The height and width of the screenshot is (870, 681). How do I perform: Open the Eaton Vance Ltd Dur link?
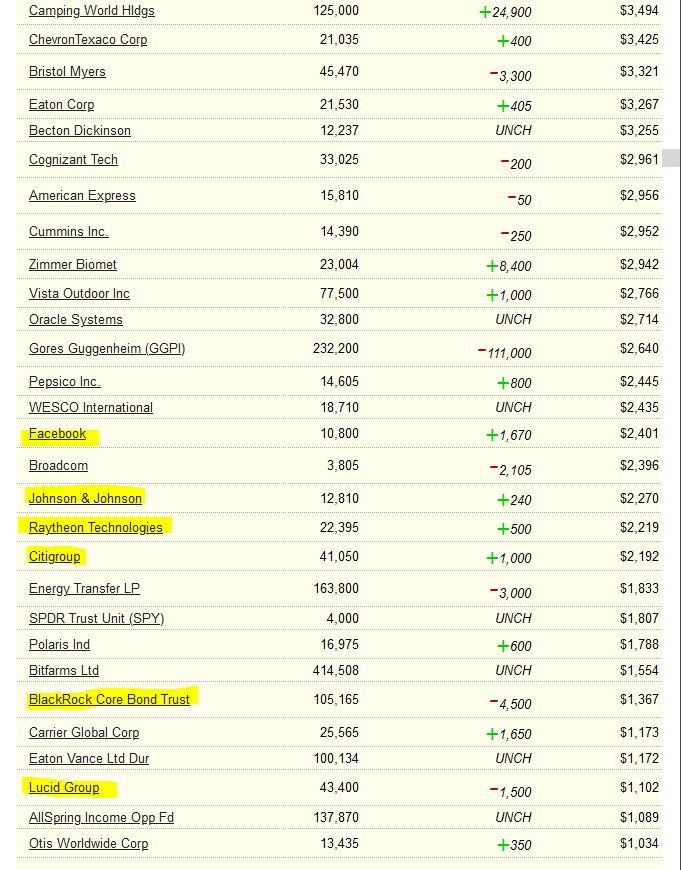(x=89, y=758)
